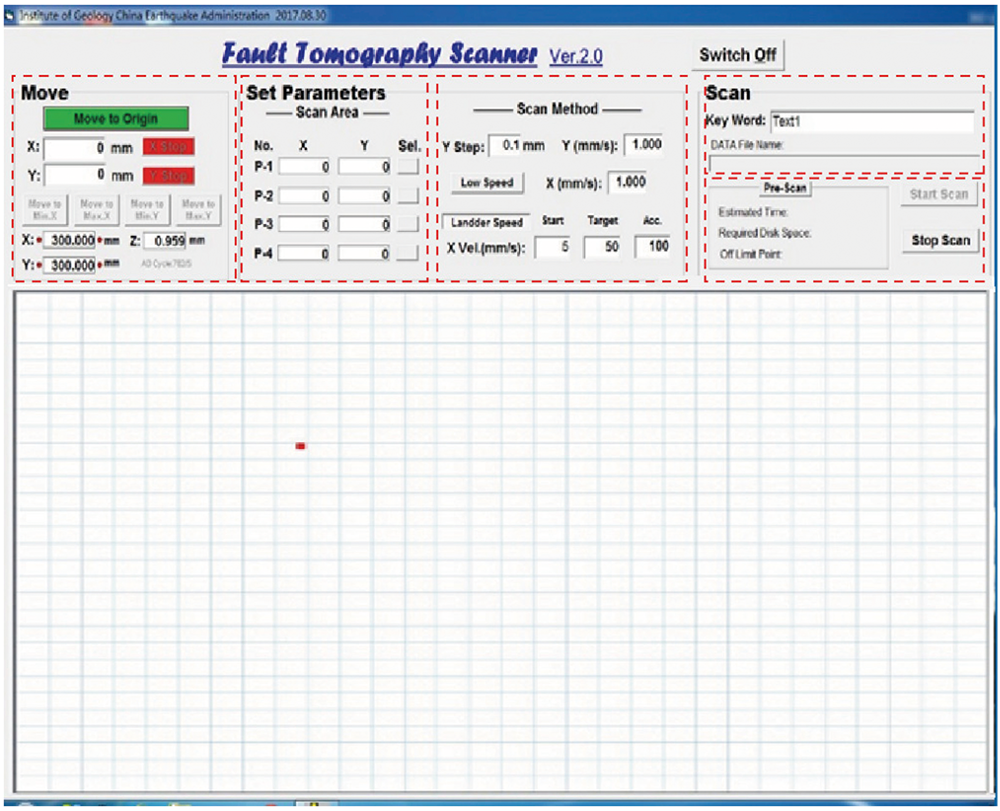Click the Z value 0.959 field
1000x811 pixels.
[165, 241]
